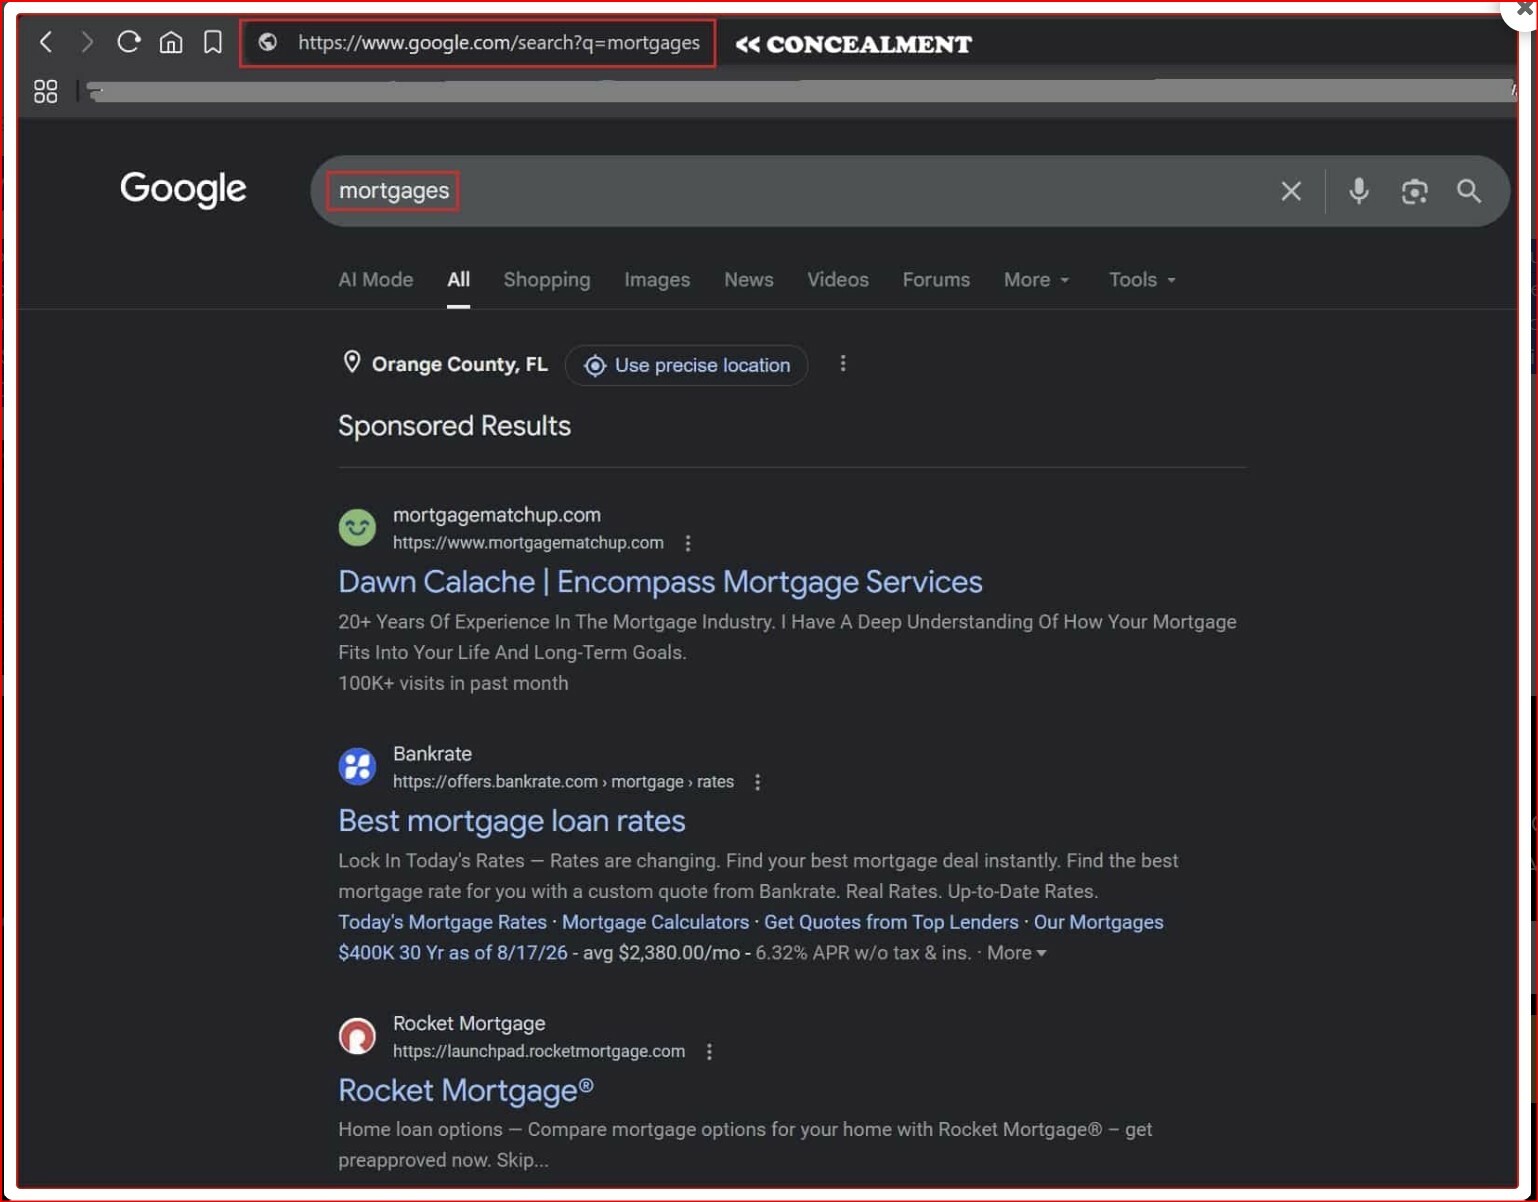Click the address bar URL field
This screenshot has width=1538, height=1202.
tap(478, 43)
